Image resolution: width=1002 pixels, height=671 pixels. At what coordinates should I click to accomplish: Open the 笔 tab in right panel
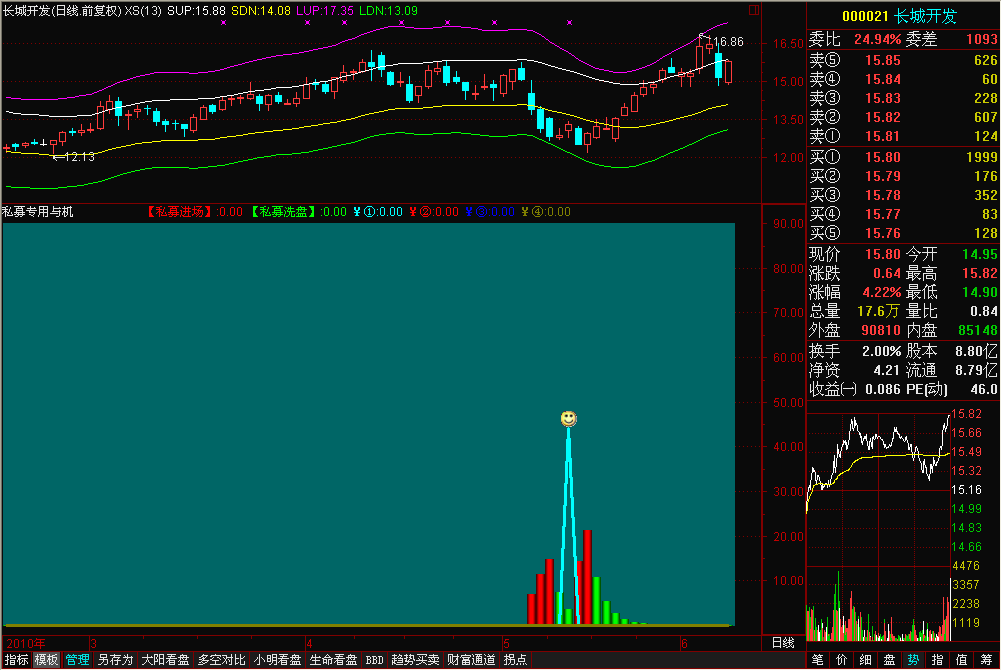tap(817, 659)
